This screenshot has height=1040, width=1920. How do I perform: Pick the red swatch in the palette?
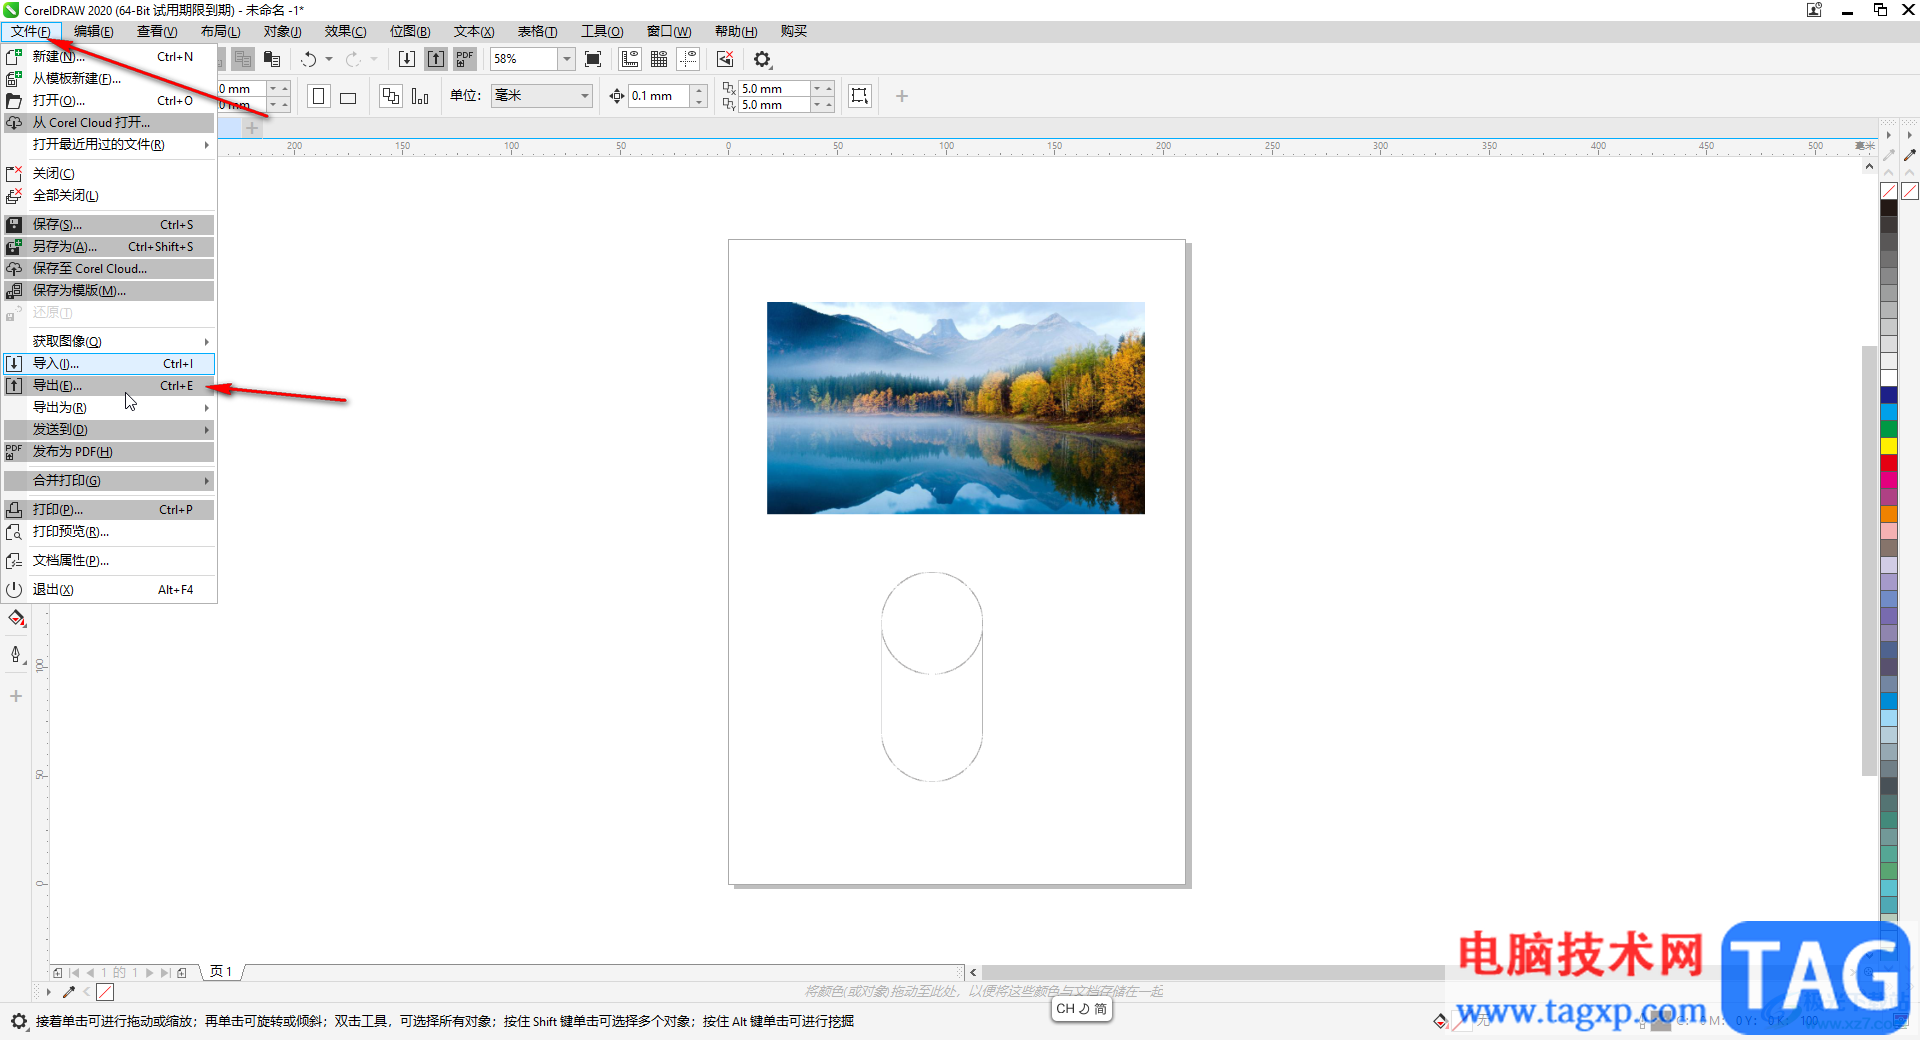[1889, 463]
